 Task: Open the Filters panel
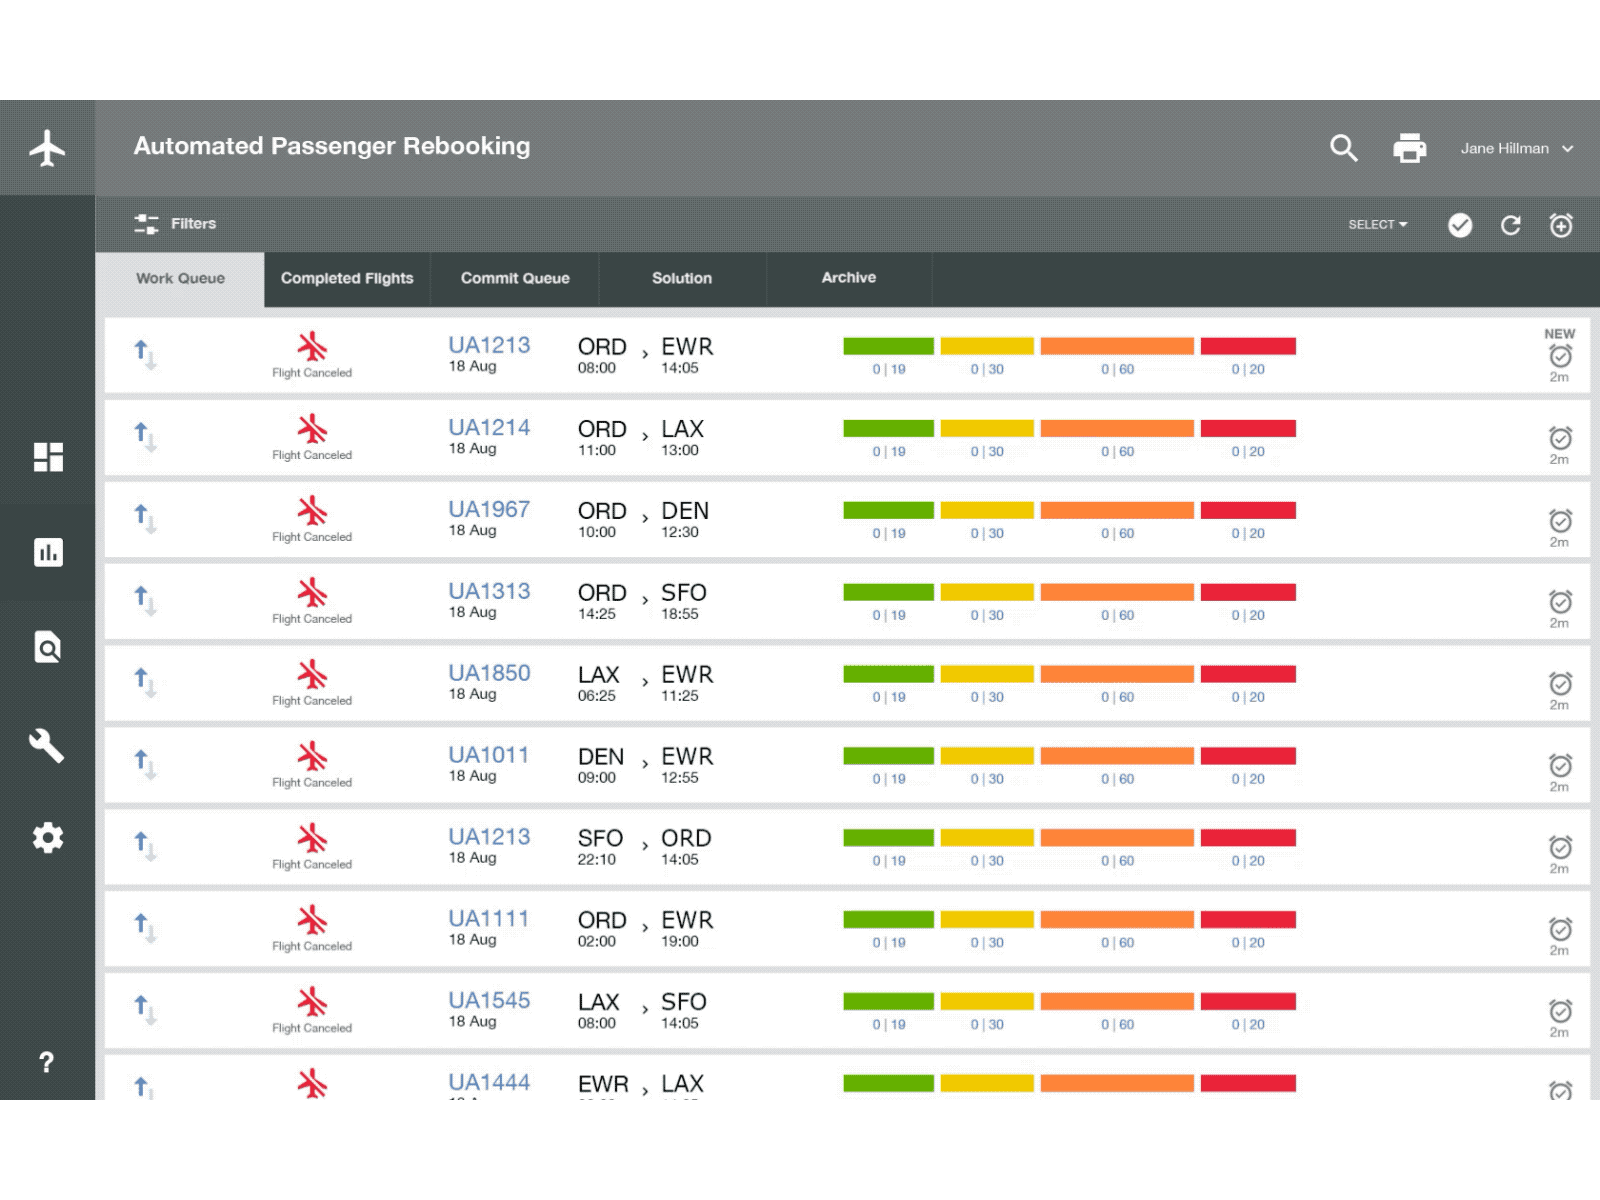pyautogui.click(x=176, y=223)
